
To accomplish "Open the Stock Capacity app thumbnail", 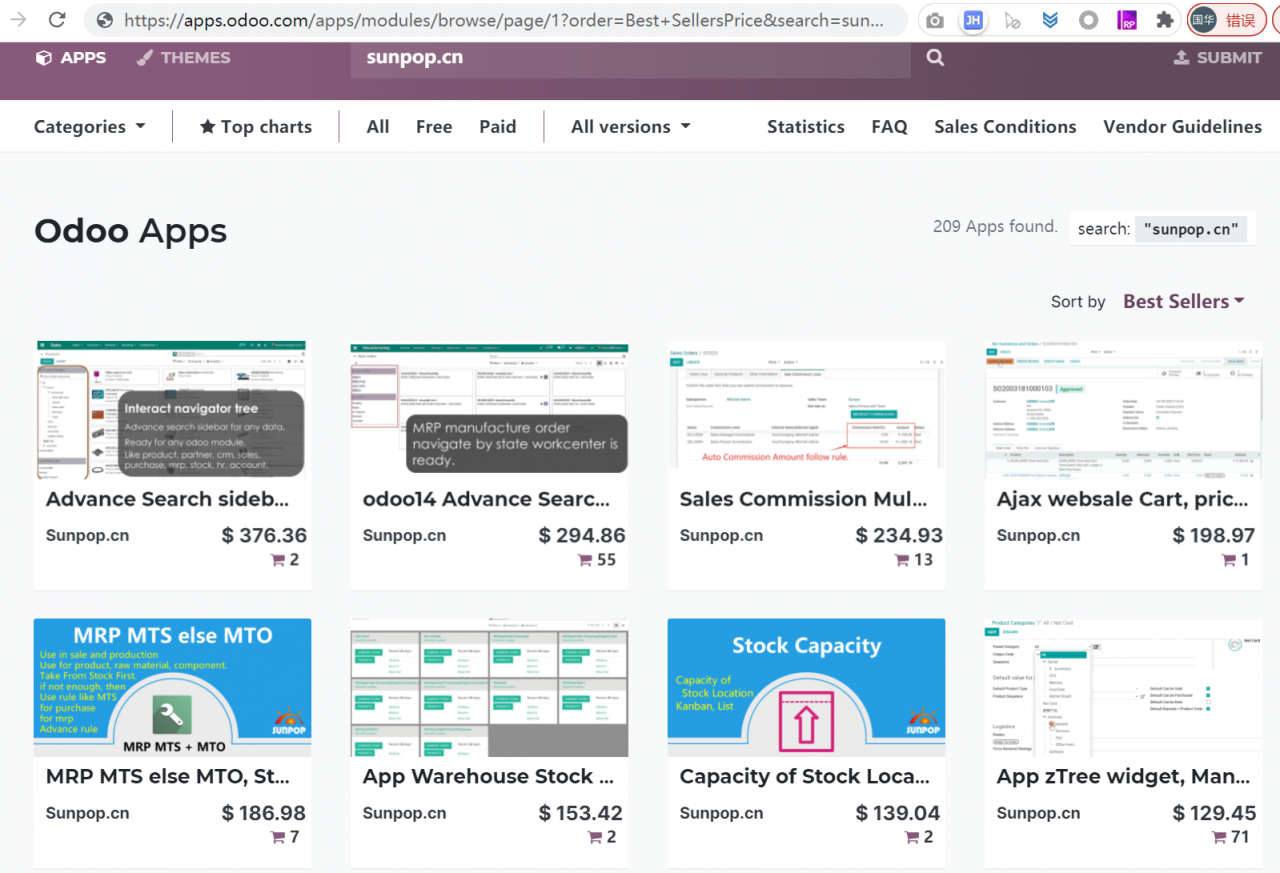I will 806,687.
